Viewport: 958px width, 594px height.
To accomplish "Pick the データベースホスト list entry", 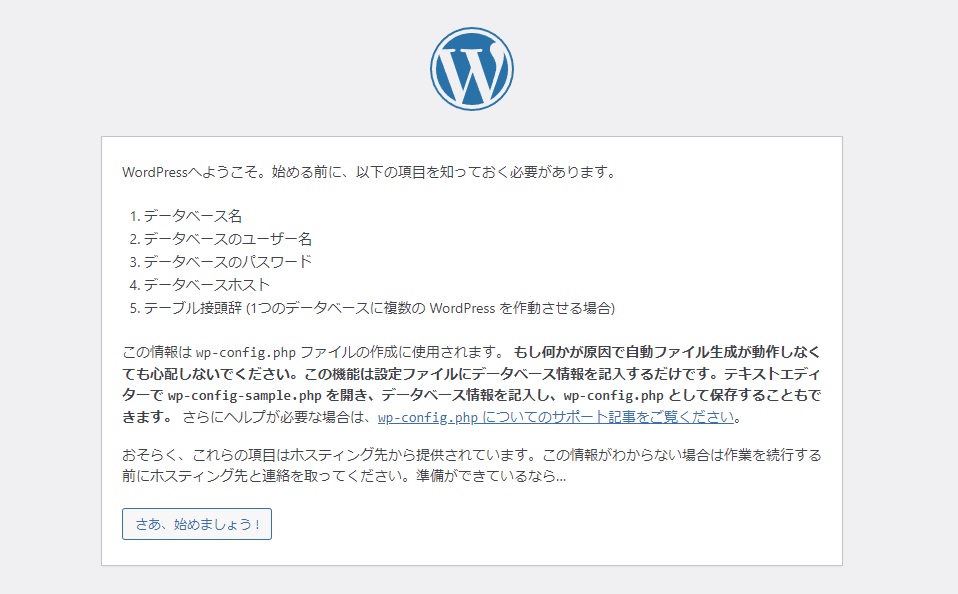I will (x=207, y=285).
